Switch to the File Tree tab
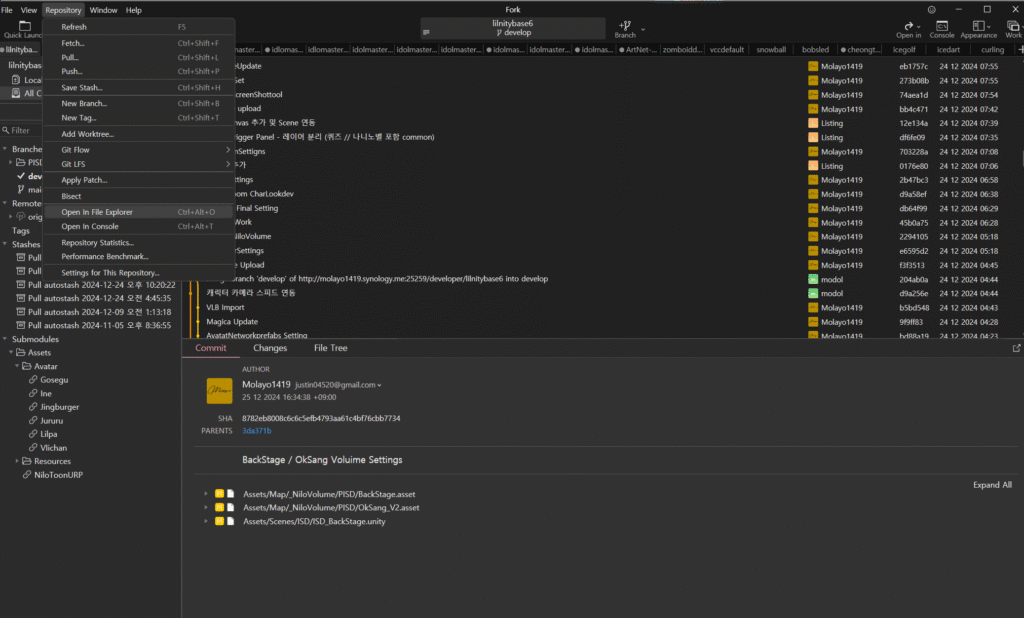This screenshot has height=618, width=1024. coord(330,348)
